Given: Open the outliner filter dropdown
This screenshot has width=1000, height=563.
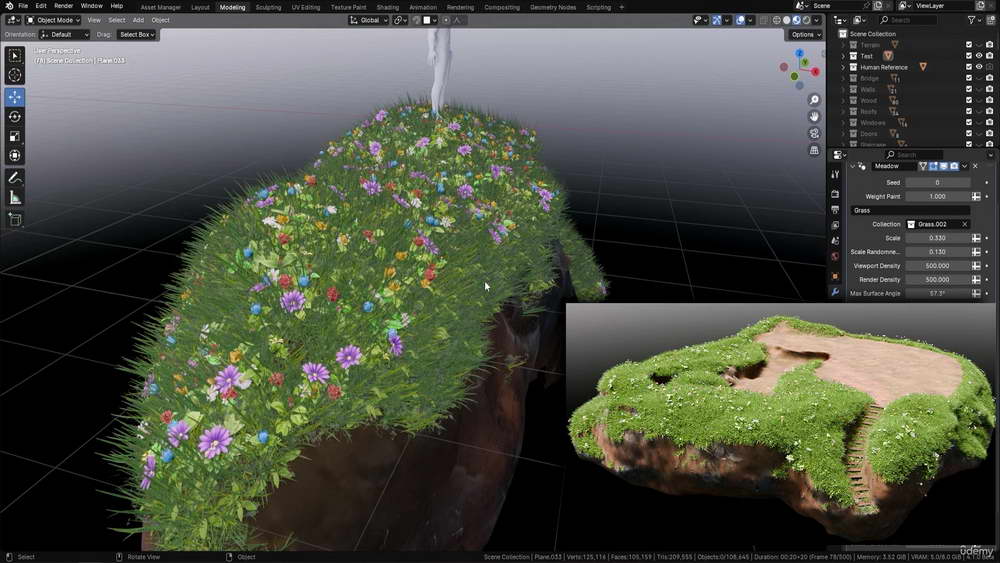Looking at the screenshot, I should (x=974, y=20).
